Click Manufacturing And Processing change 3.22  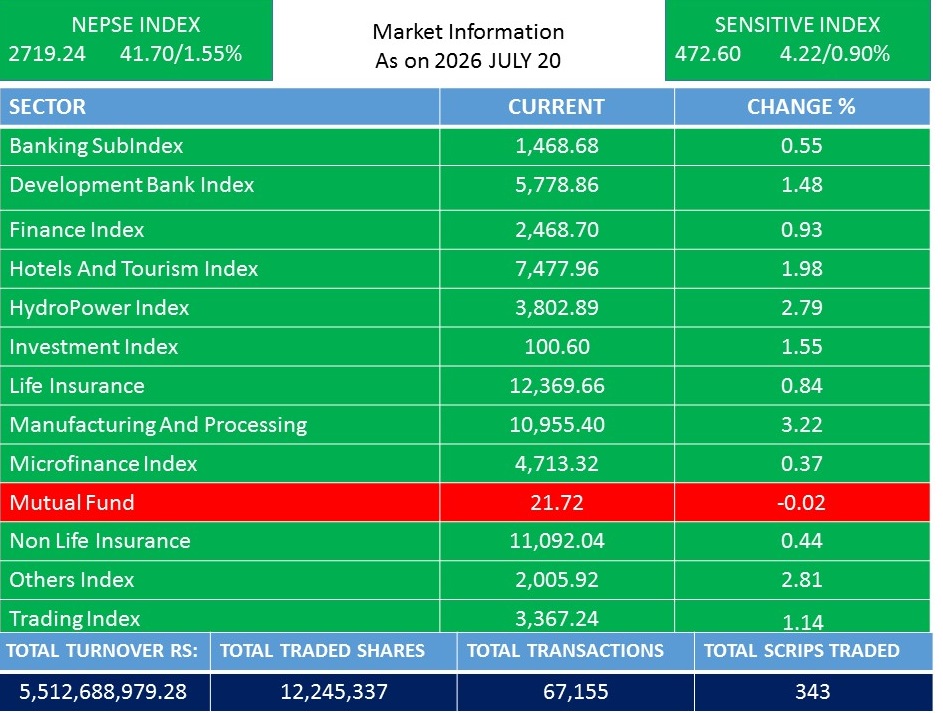pyautogui.click(x=802, y=425)
